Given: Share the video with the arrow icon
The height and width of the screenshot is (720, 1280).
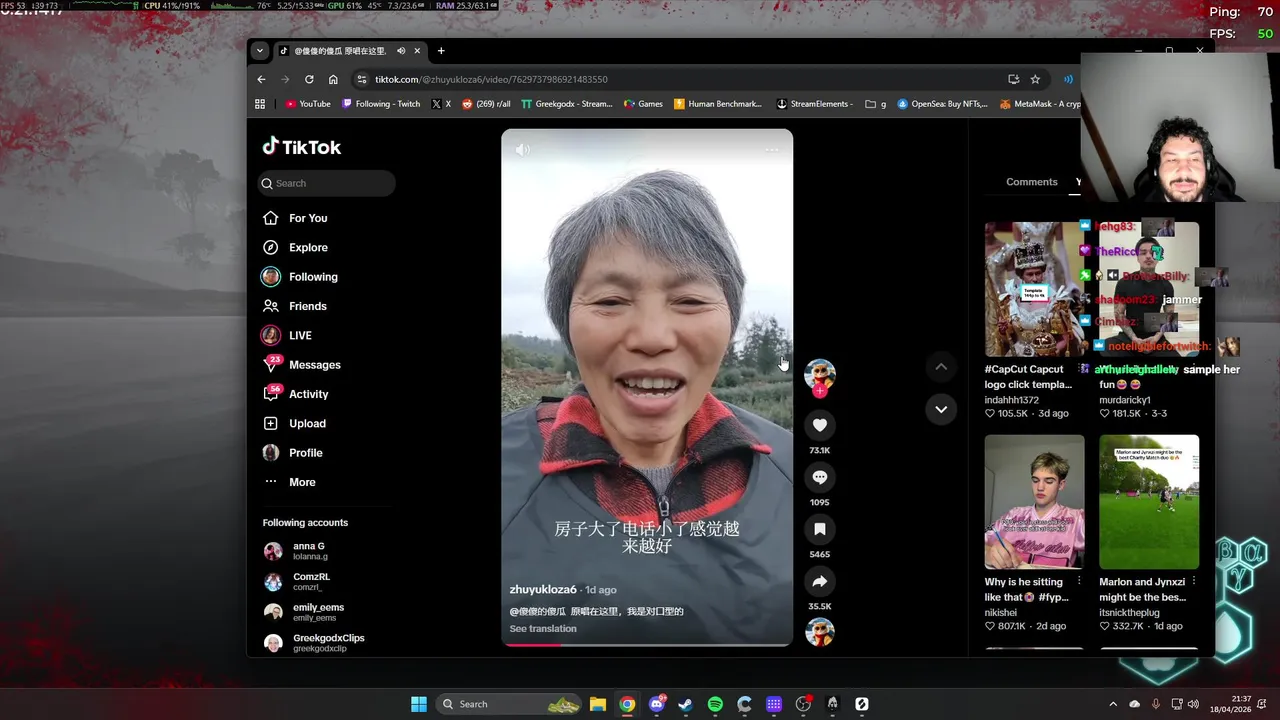Looking at the screenshot, I should (819, 581).
